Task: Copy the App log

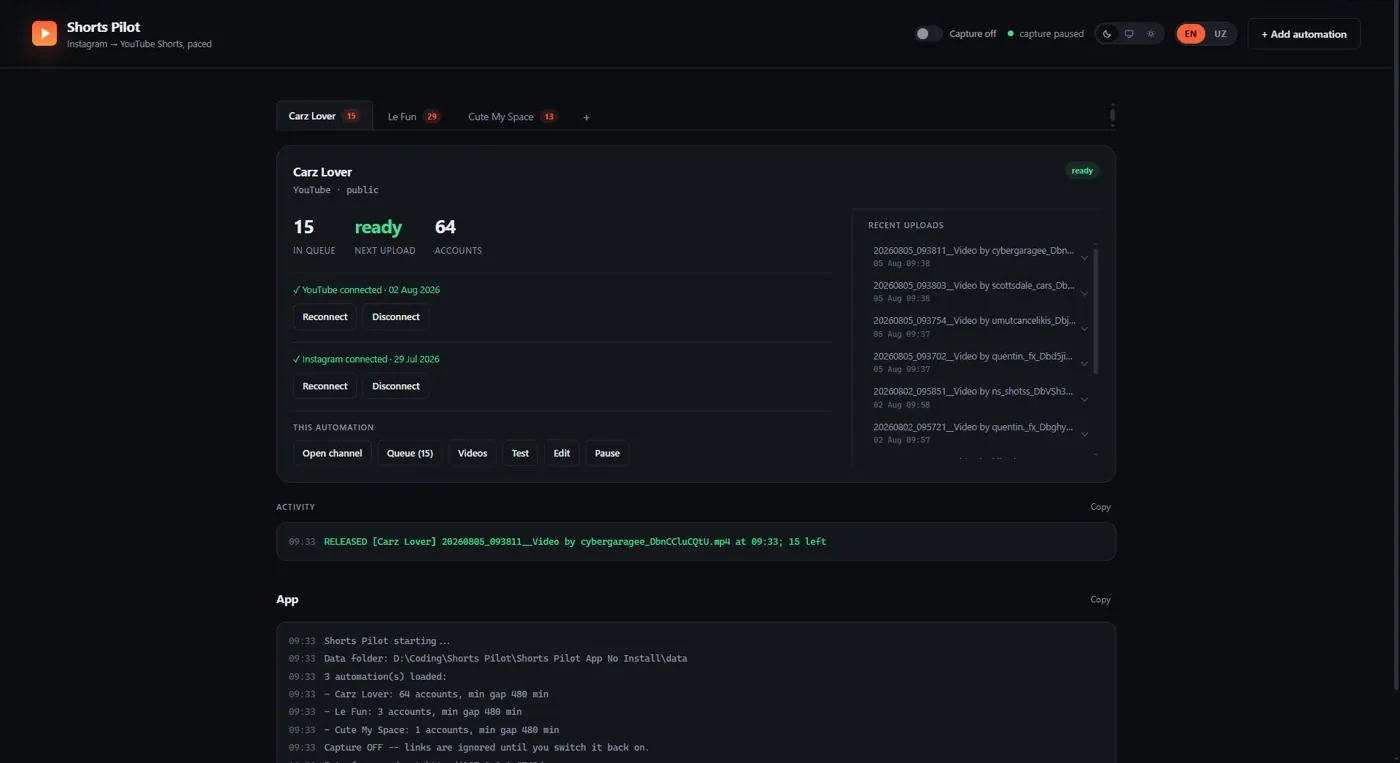Action: (x=1100, y=600)
